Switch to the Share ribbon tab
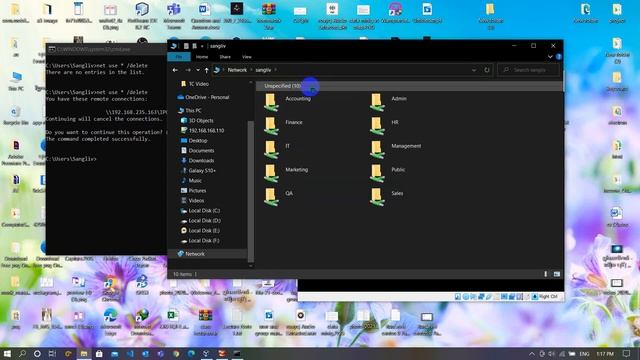 [225, 57]
